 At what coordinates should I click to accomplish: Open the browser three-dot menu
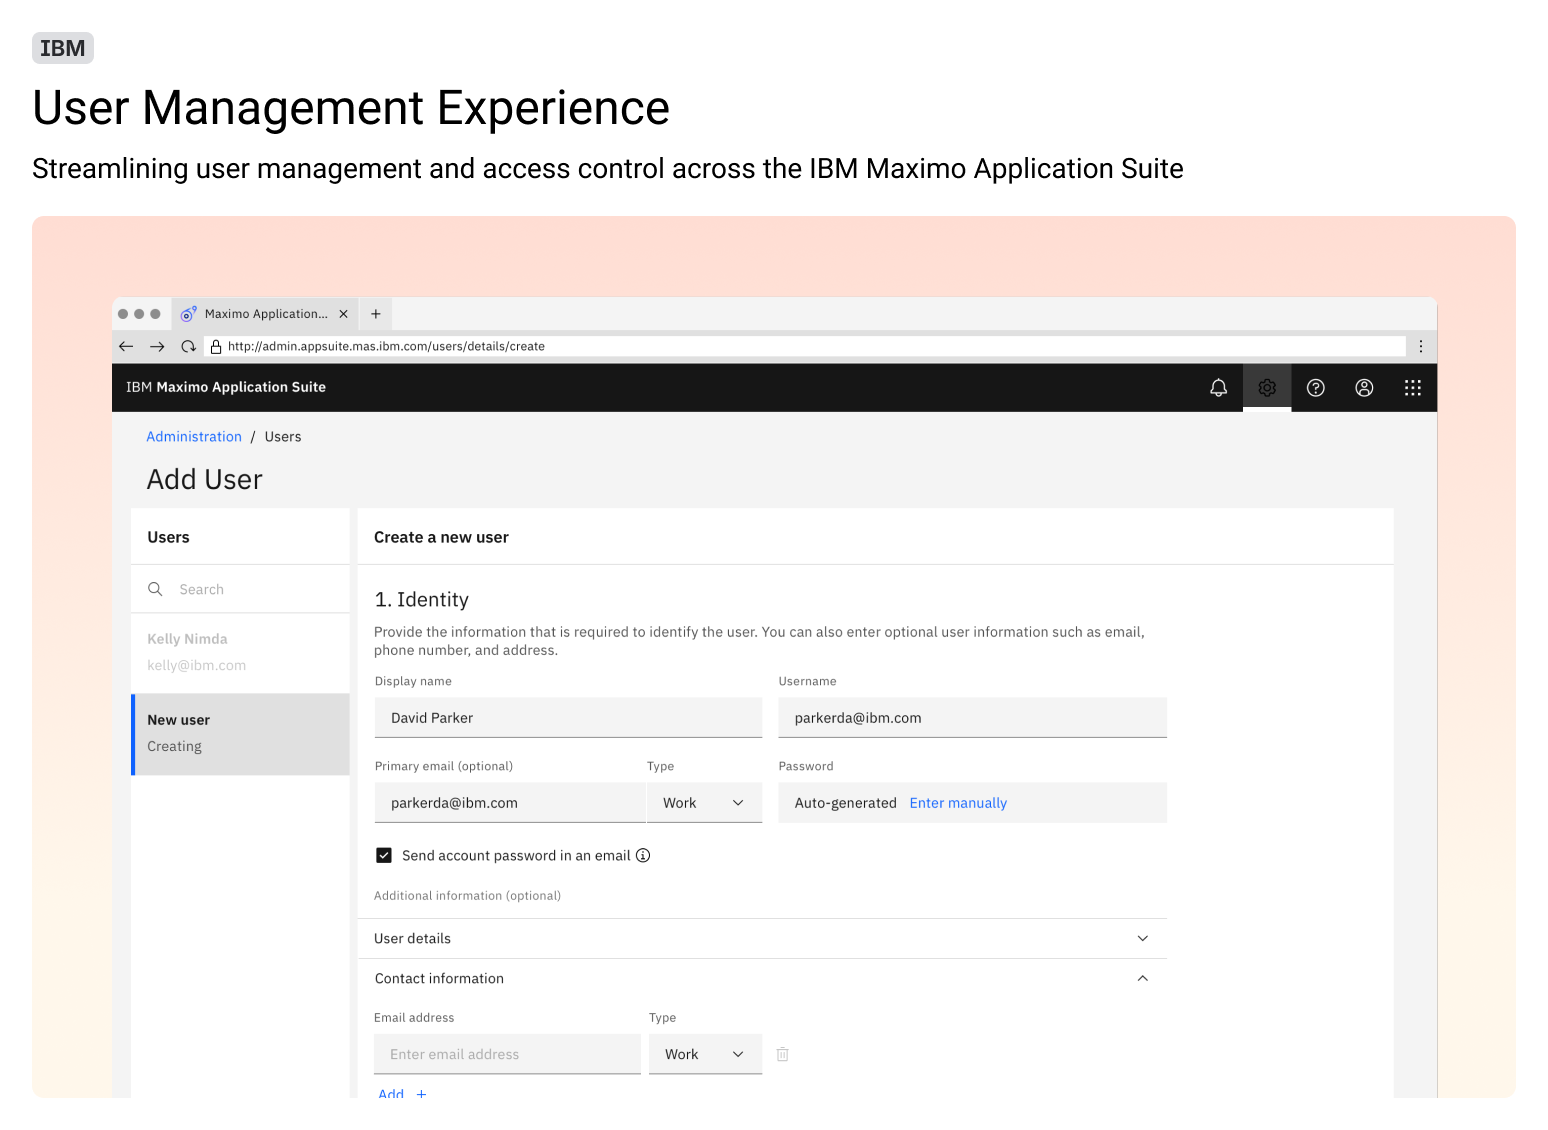[1421, 346]
